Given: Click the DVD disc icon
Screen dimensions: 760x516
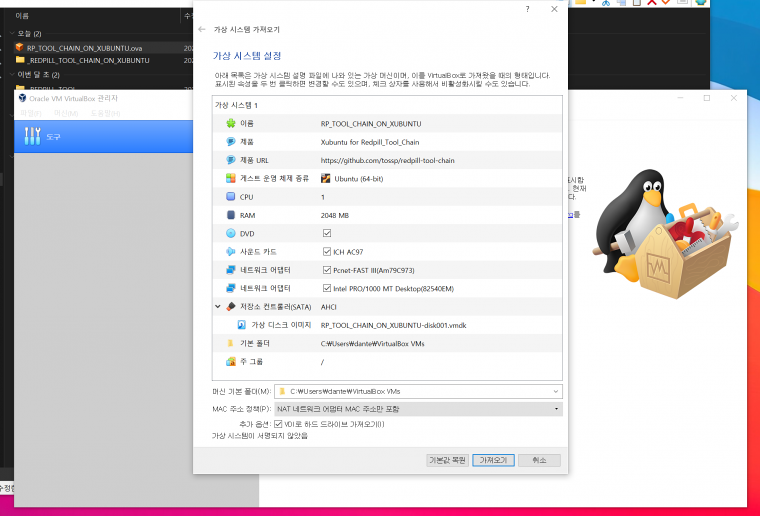Looking at the screenshot, I should (x=231, y=233).
